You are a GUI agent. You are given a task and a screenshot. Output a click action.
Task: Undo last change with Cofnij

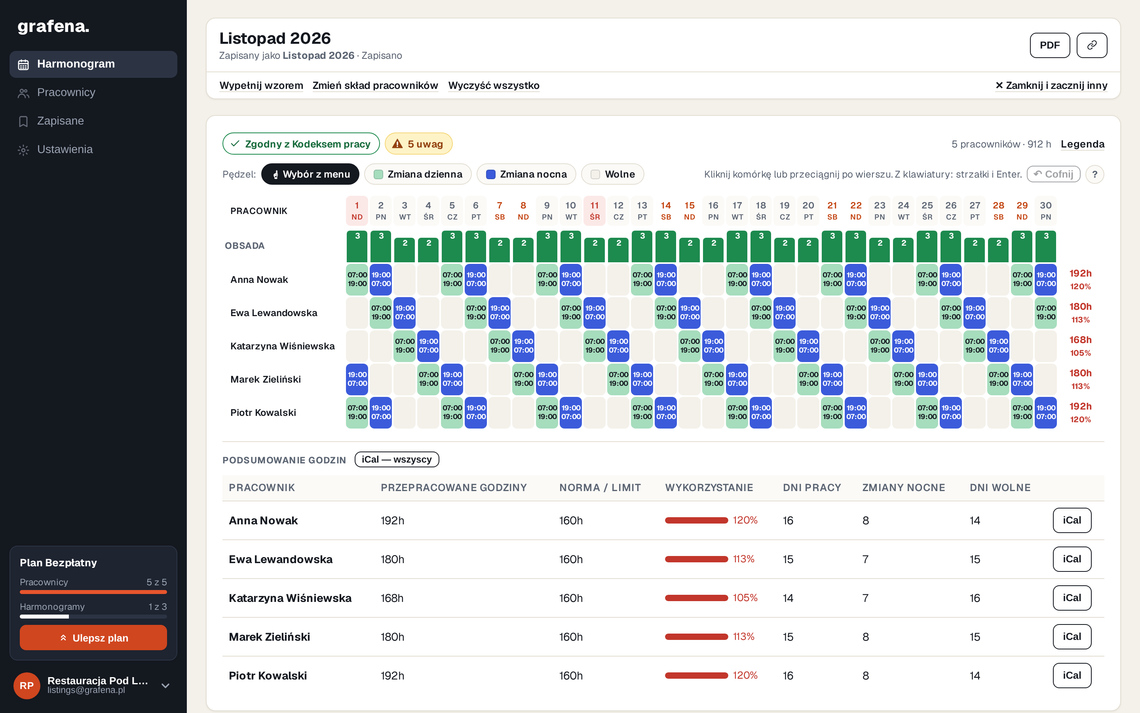tap(1053, 174)
